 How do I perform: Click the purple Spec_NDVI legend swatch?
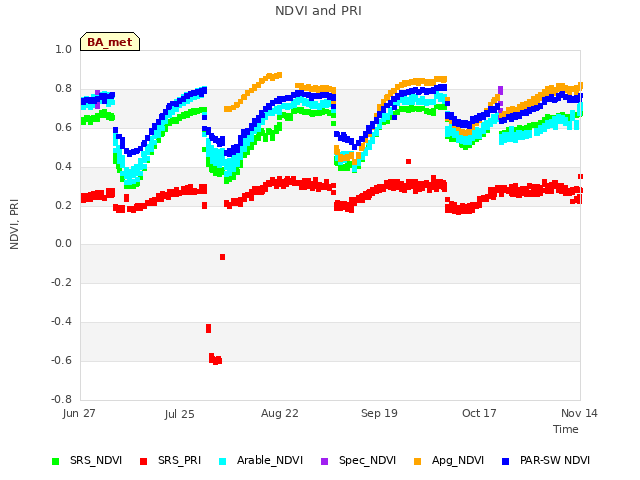(324, 461)
